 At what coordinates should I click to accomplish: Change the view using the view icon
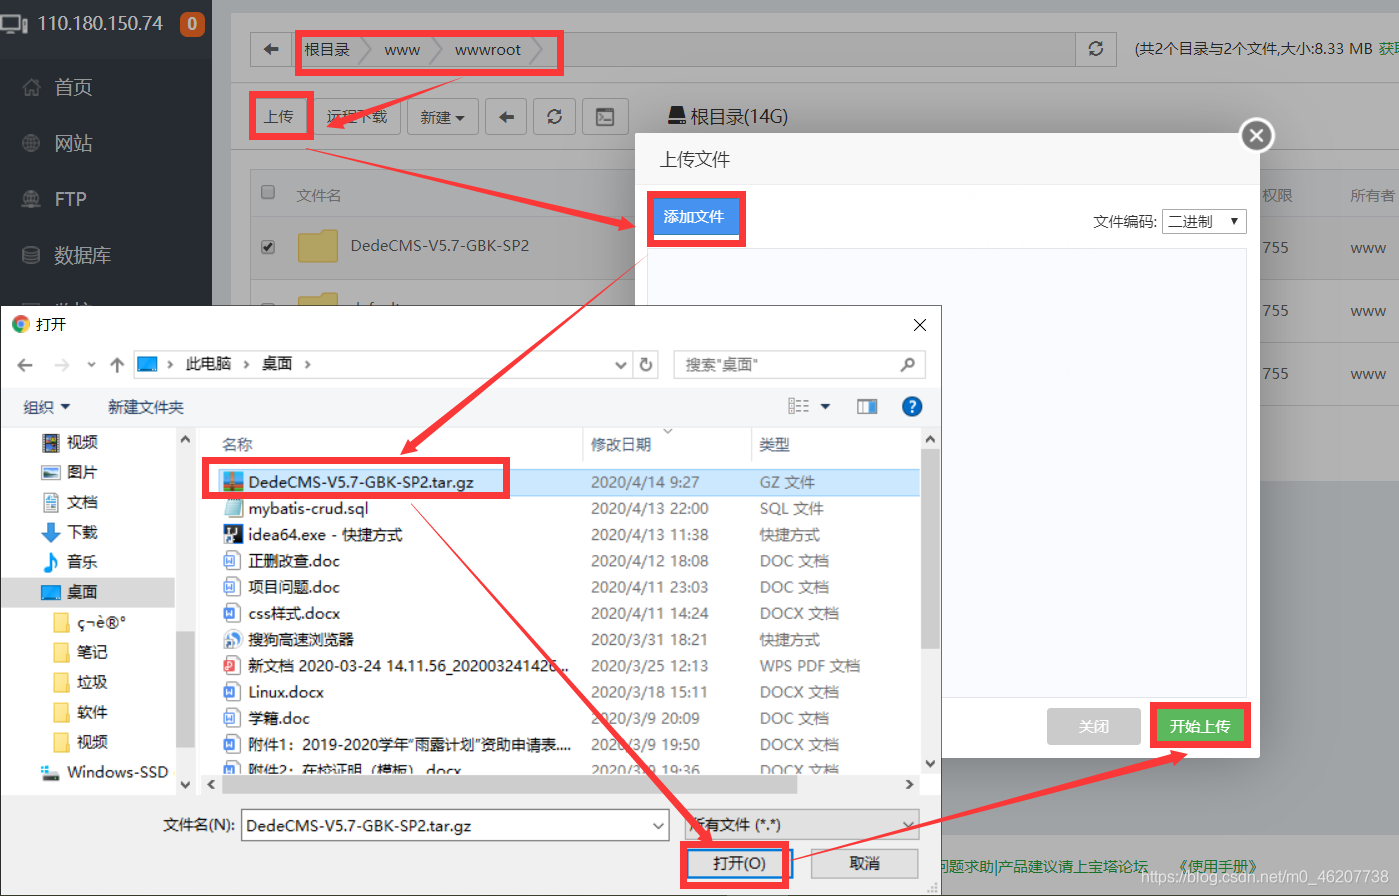pos(799,406)
